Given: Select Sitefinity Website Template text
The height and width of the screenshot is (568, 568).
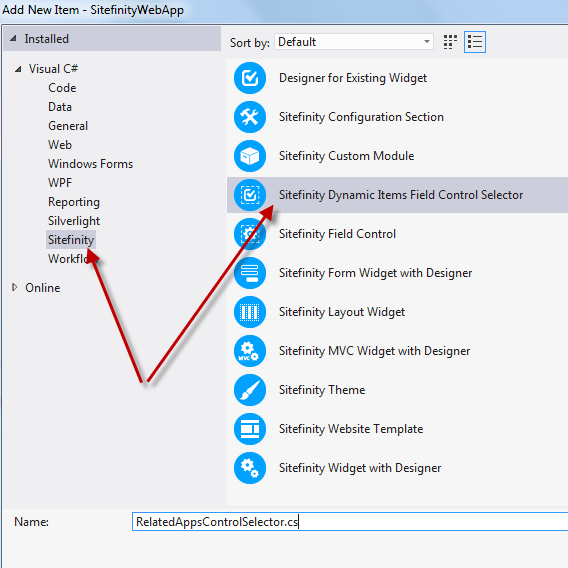Looking at the screenshot, I should click(351, 429).
